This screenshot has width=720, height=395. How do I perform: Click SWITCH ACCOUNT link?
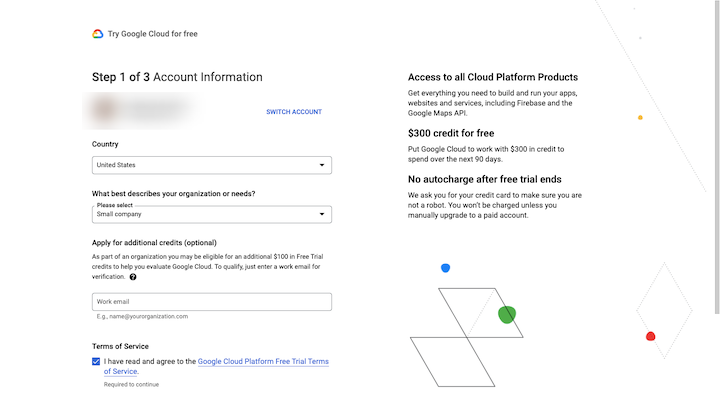294,112
